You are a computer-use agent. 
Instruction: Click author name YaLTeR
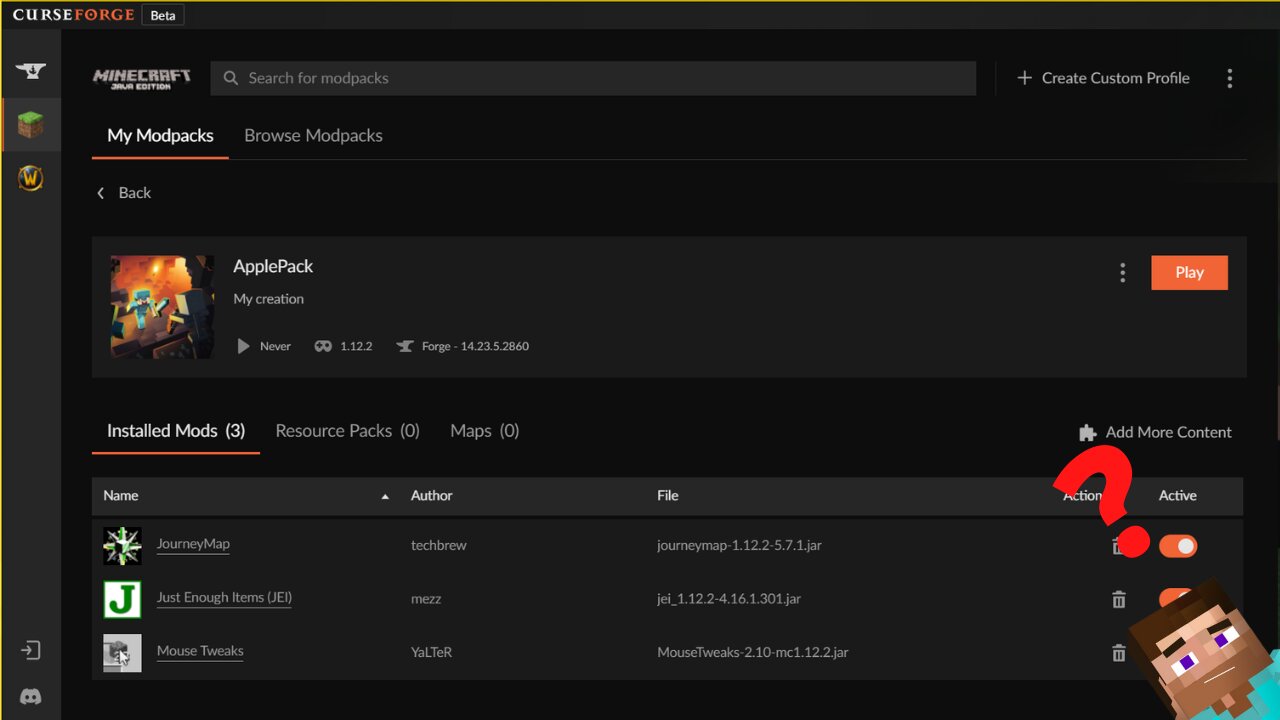(x=431, y=652)
